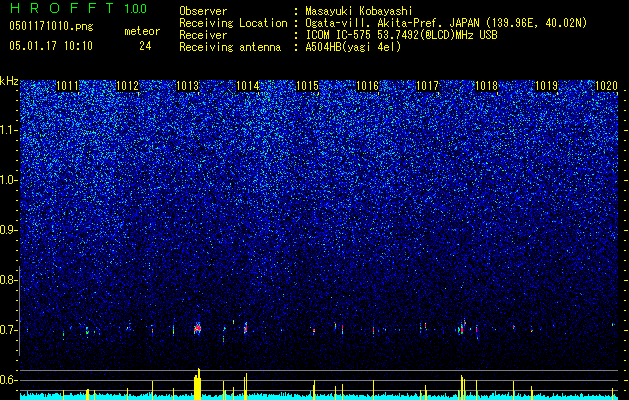Image resolution: width=629 pixels, height=400 pixels.
Task: Click the version number 1.0.0
Action: (135, 8)
